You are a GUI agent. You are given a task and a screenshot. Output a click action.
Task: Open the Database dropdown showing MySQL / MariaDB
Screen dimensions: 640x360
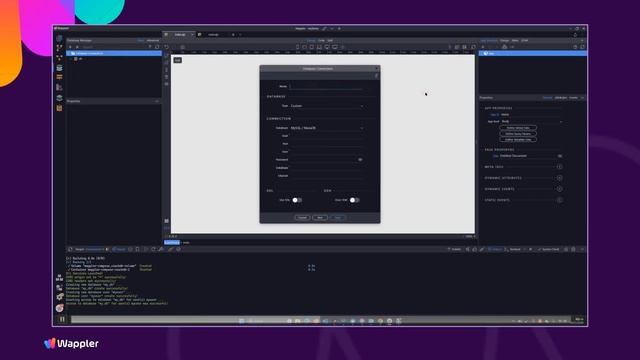(326, 128)
